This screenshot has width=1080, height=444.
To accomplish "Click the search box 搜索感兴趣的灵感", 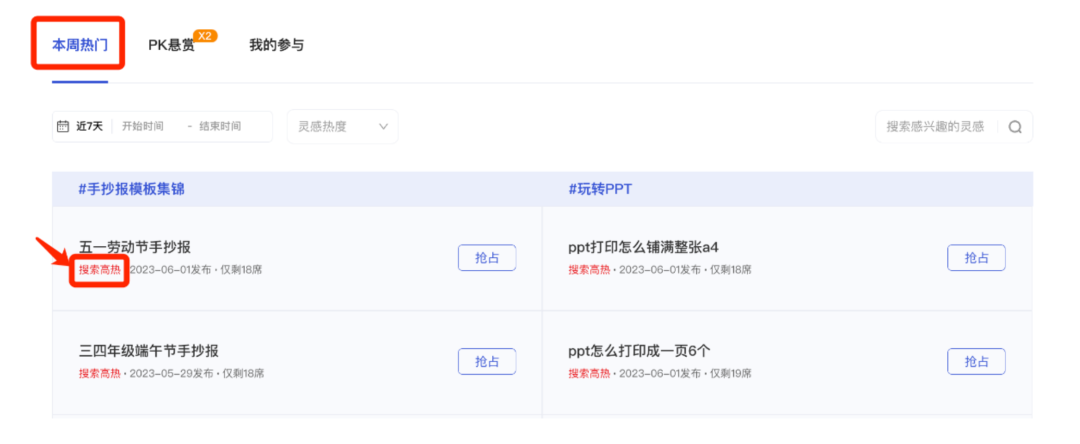I will tap(935, 127).
